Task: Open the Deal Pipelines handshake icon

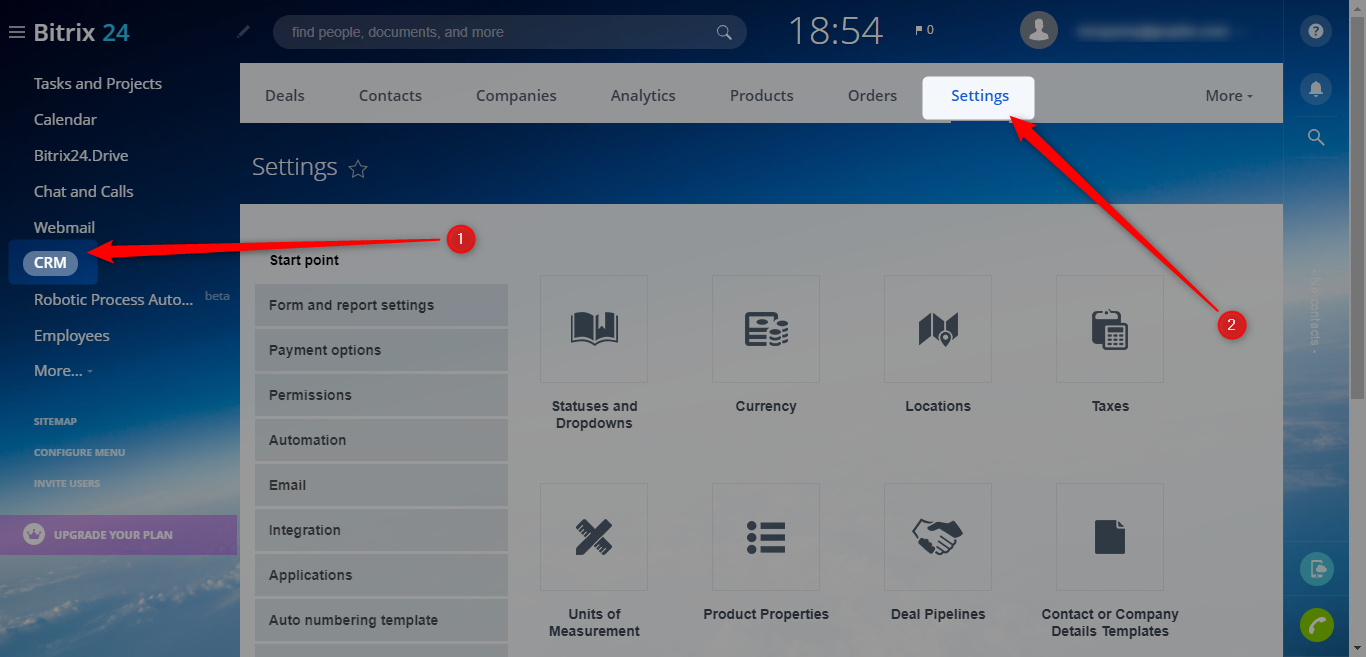Action: pyautogui.click(x=938, y=537)
